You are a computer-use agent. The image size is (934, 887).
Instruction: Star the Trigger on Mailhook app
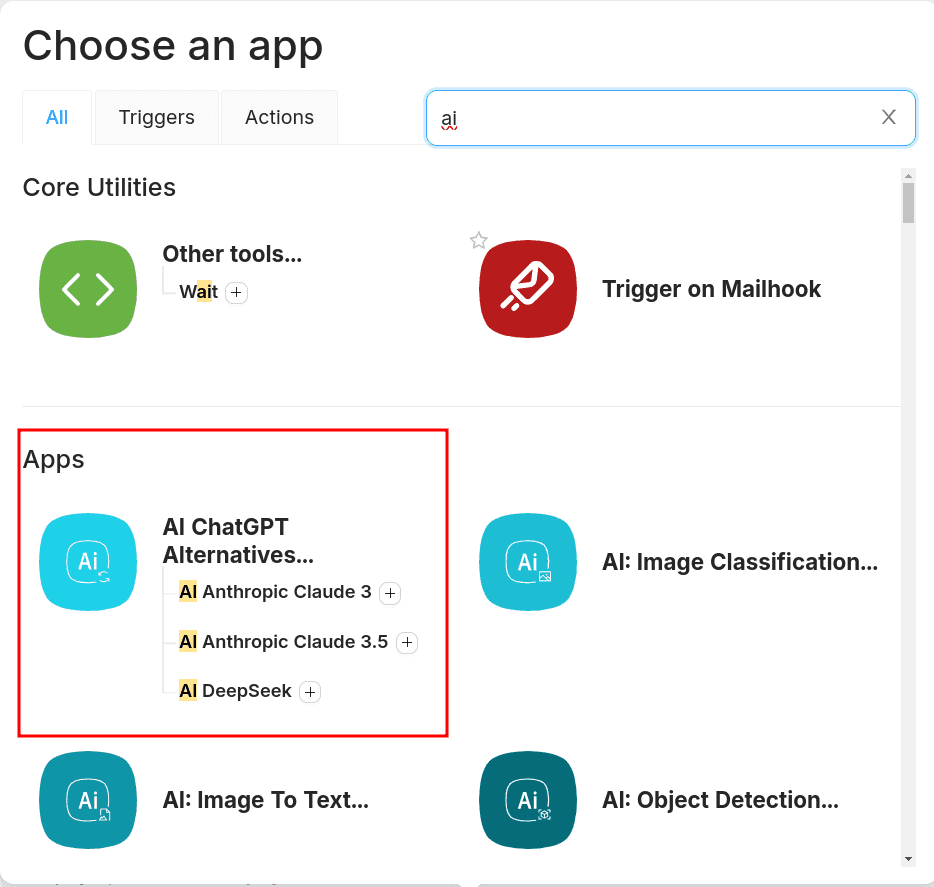point(479,240)
